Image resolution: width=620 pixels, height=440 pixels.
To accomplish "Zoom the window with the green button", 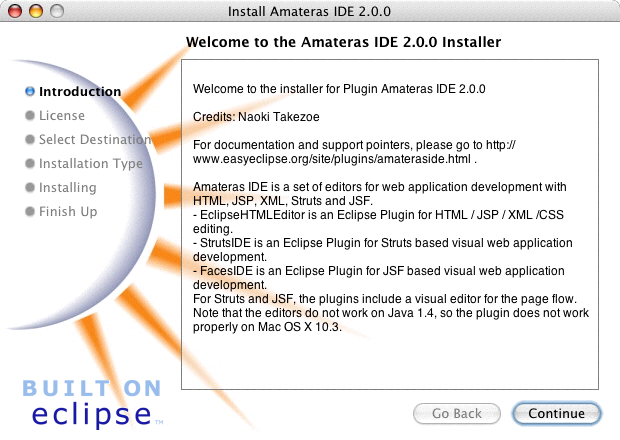I will (x=55, y=11).
